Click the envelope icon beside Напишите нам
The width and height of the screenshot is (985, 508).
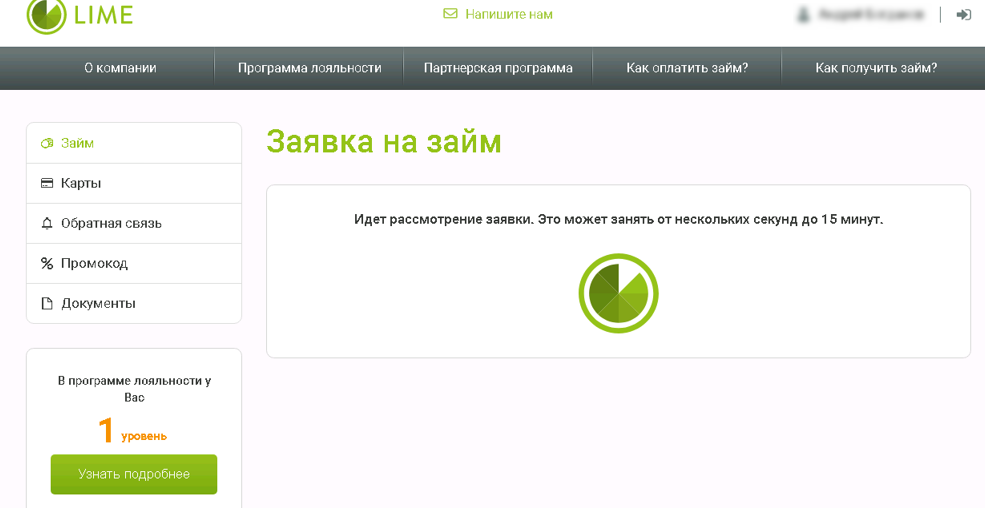[450, 14]
